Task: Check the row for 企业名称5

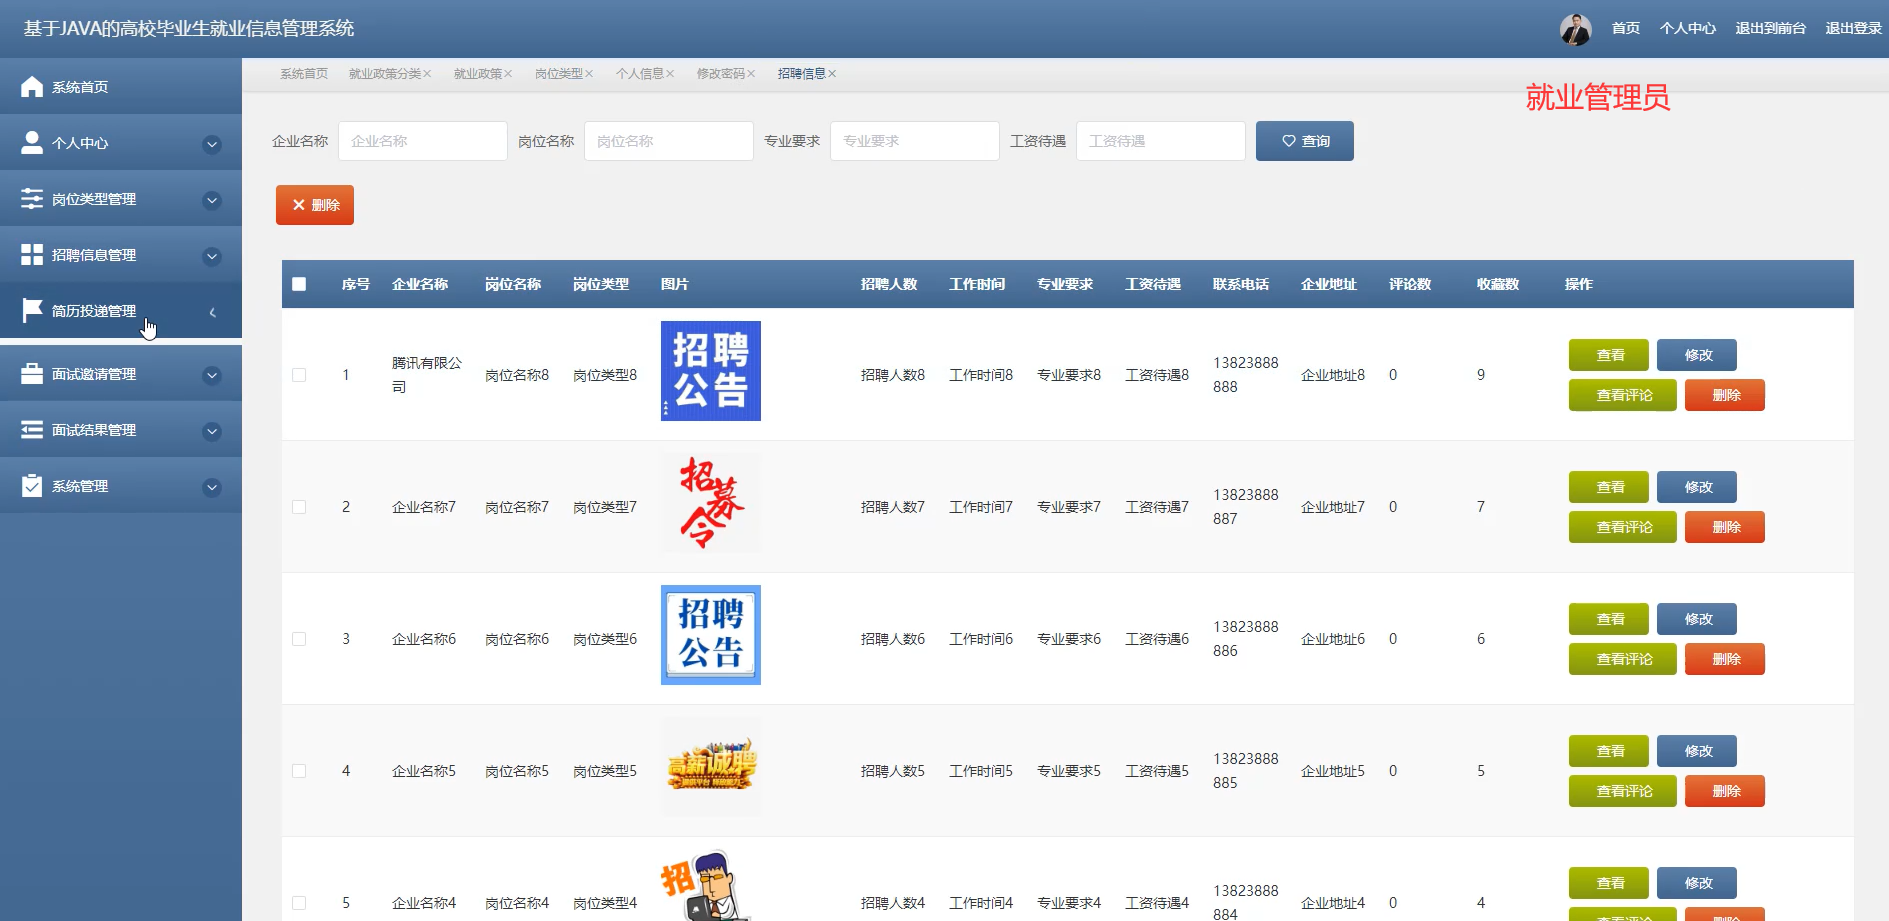Action: pyautogui.click(x=299, y=771)
